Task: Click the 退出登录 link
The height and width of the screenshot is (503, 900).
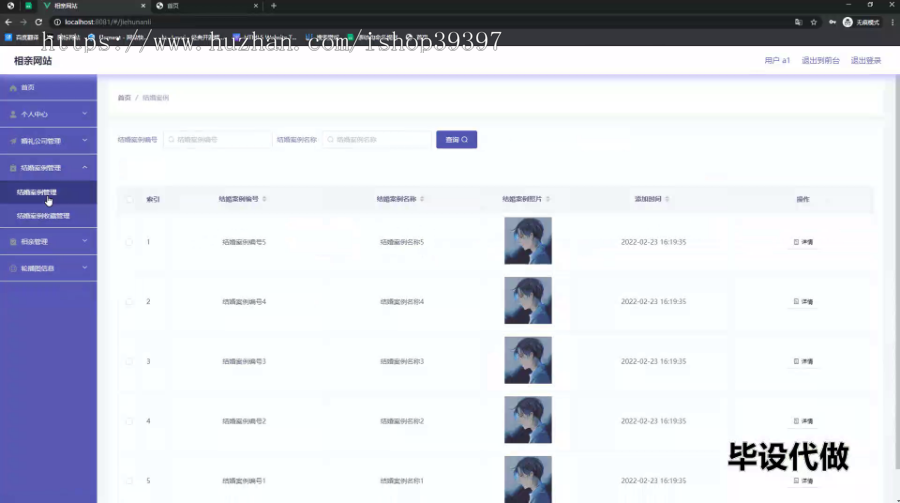Action: tap(866, 60)
